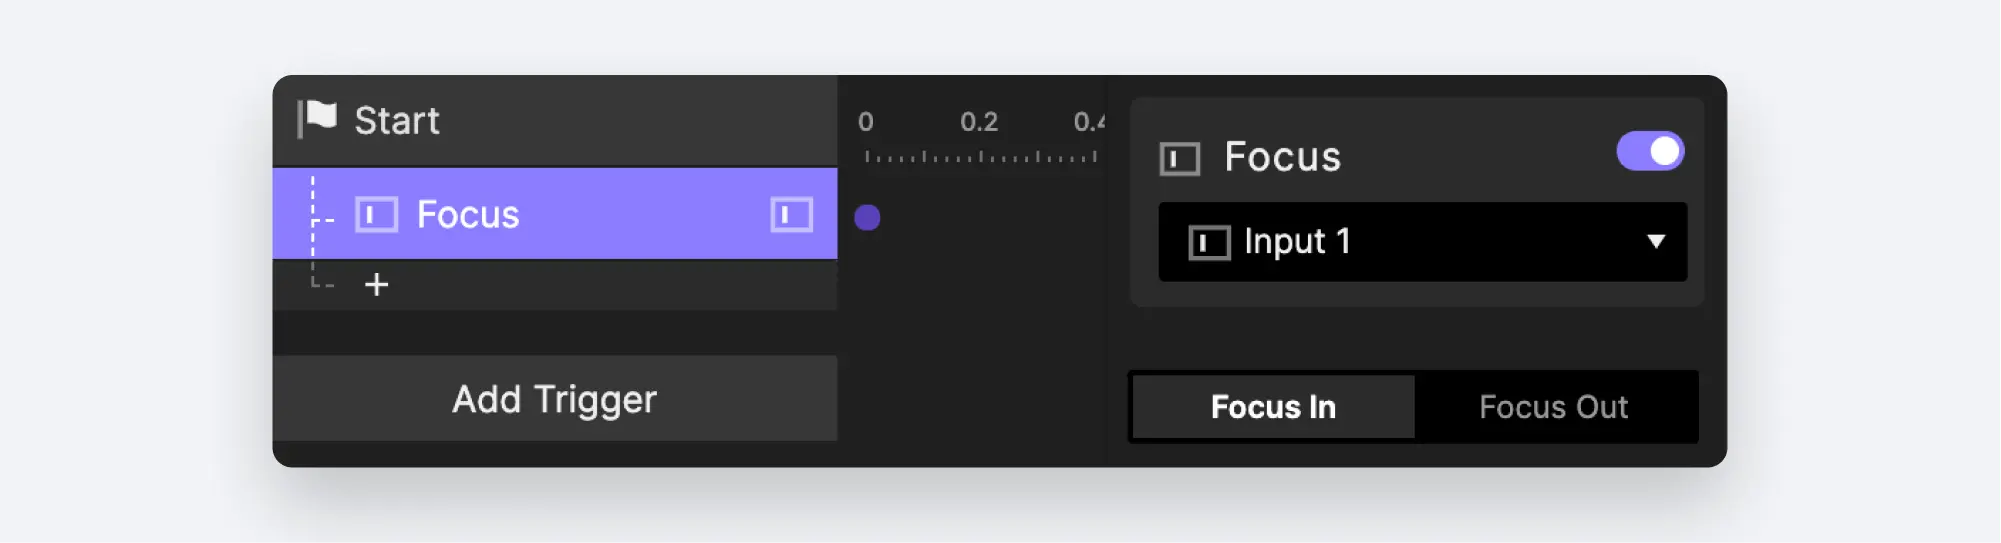Open the Input 1 target dropdown
Screen dimensions: 2001x543
pos(1422,242)
